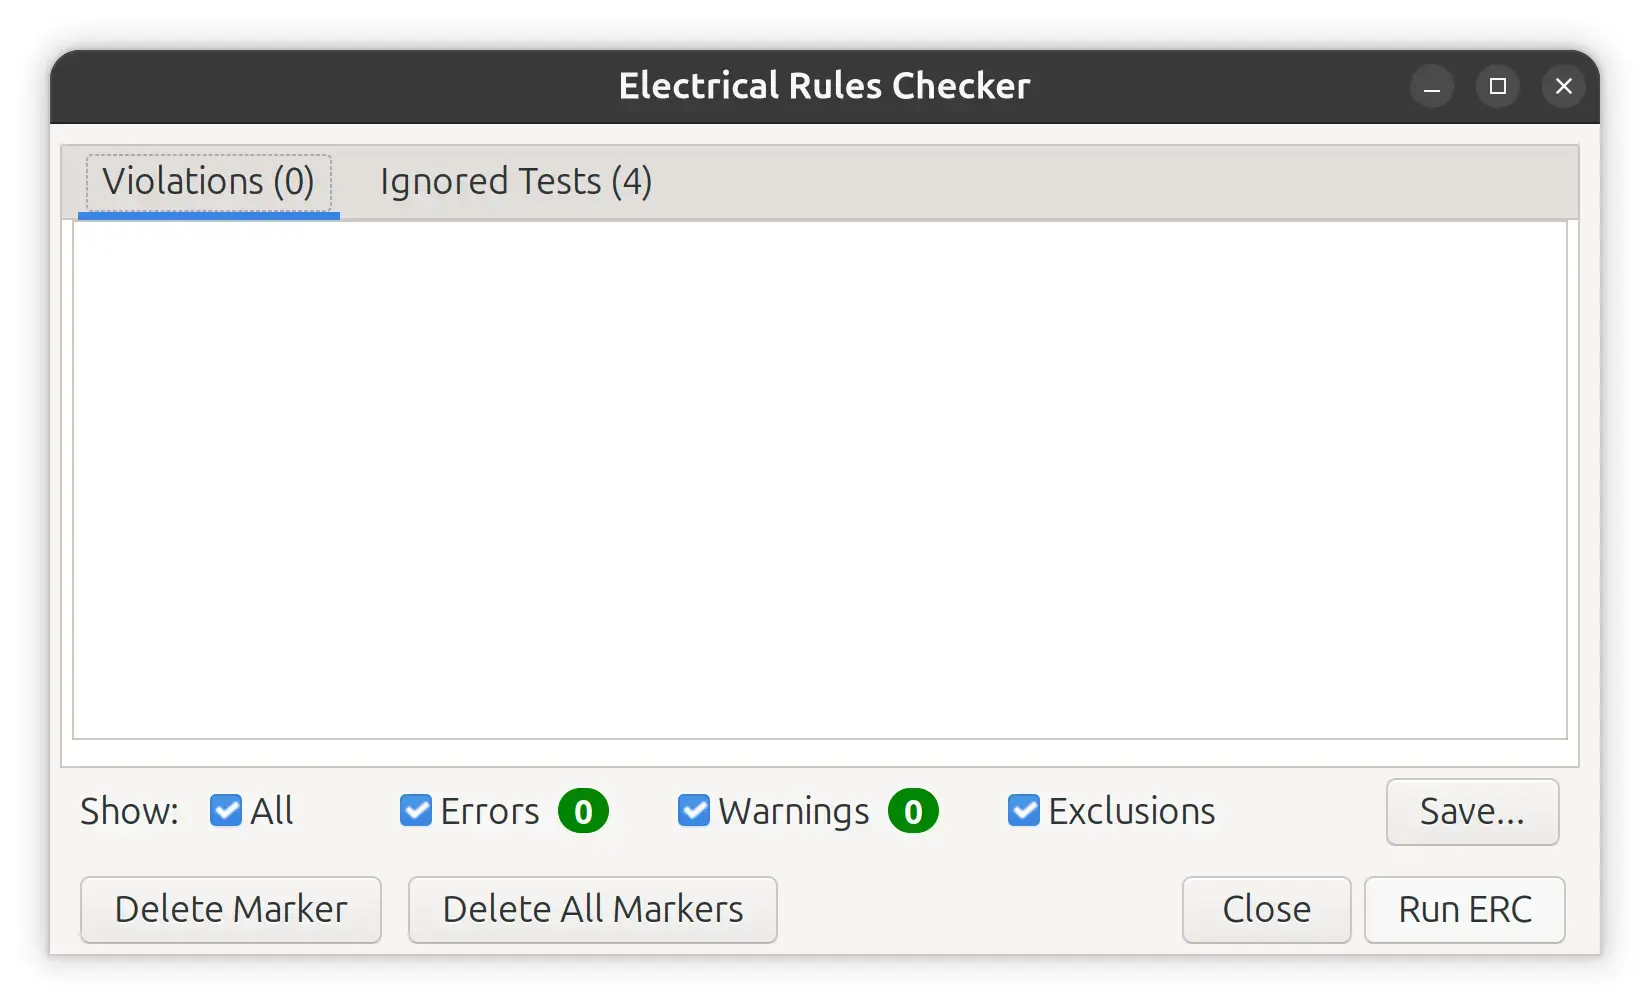Minimize the Electrical Rules Checker window
1650x1004 pixels.
click(1432, 87)
